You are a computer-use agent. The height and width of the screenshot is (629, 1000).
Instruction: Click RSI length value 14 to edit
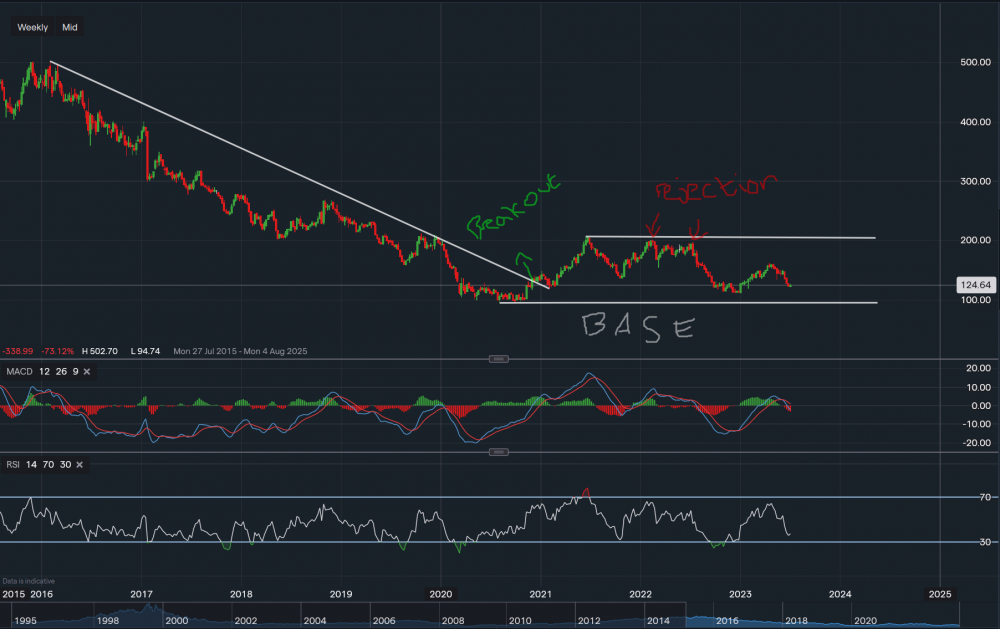click(31, 465)
